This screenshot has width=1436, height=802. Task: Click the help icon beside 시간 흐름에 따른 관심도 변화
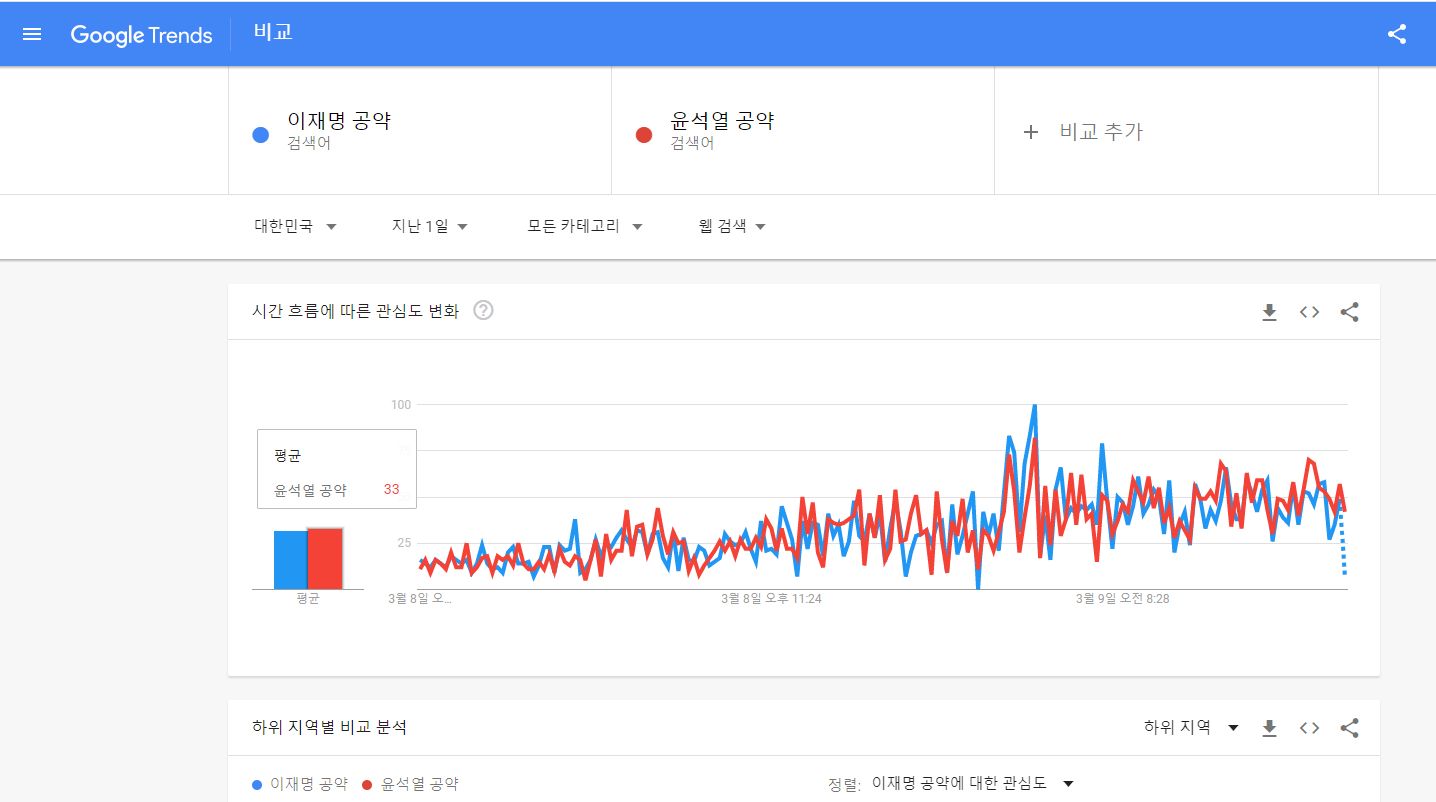pos(483,311)
